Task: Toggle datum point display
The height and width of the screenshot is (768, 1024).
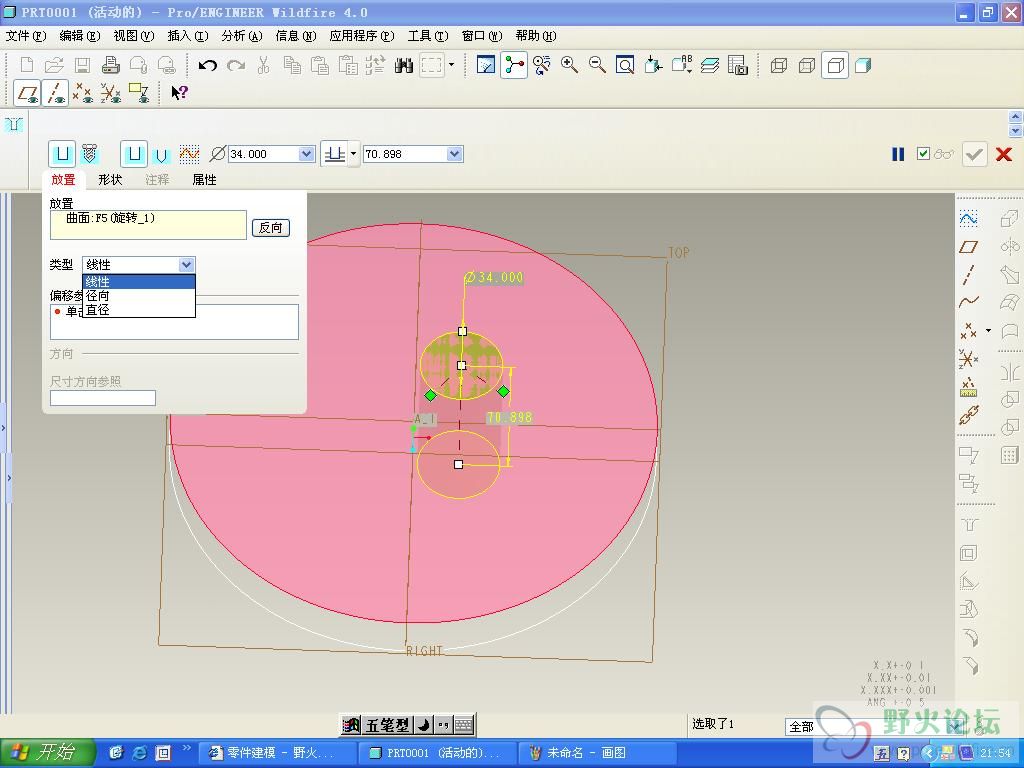Action: (x=82, y=93)
